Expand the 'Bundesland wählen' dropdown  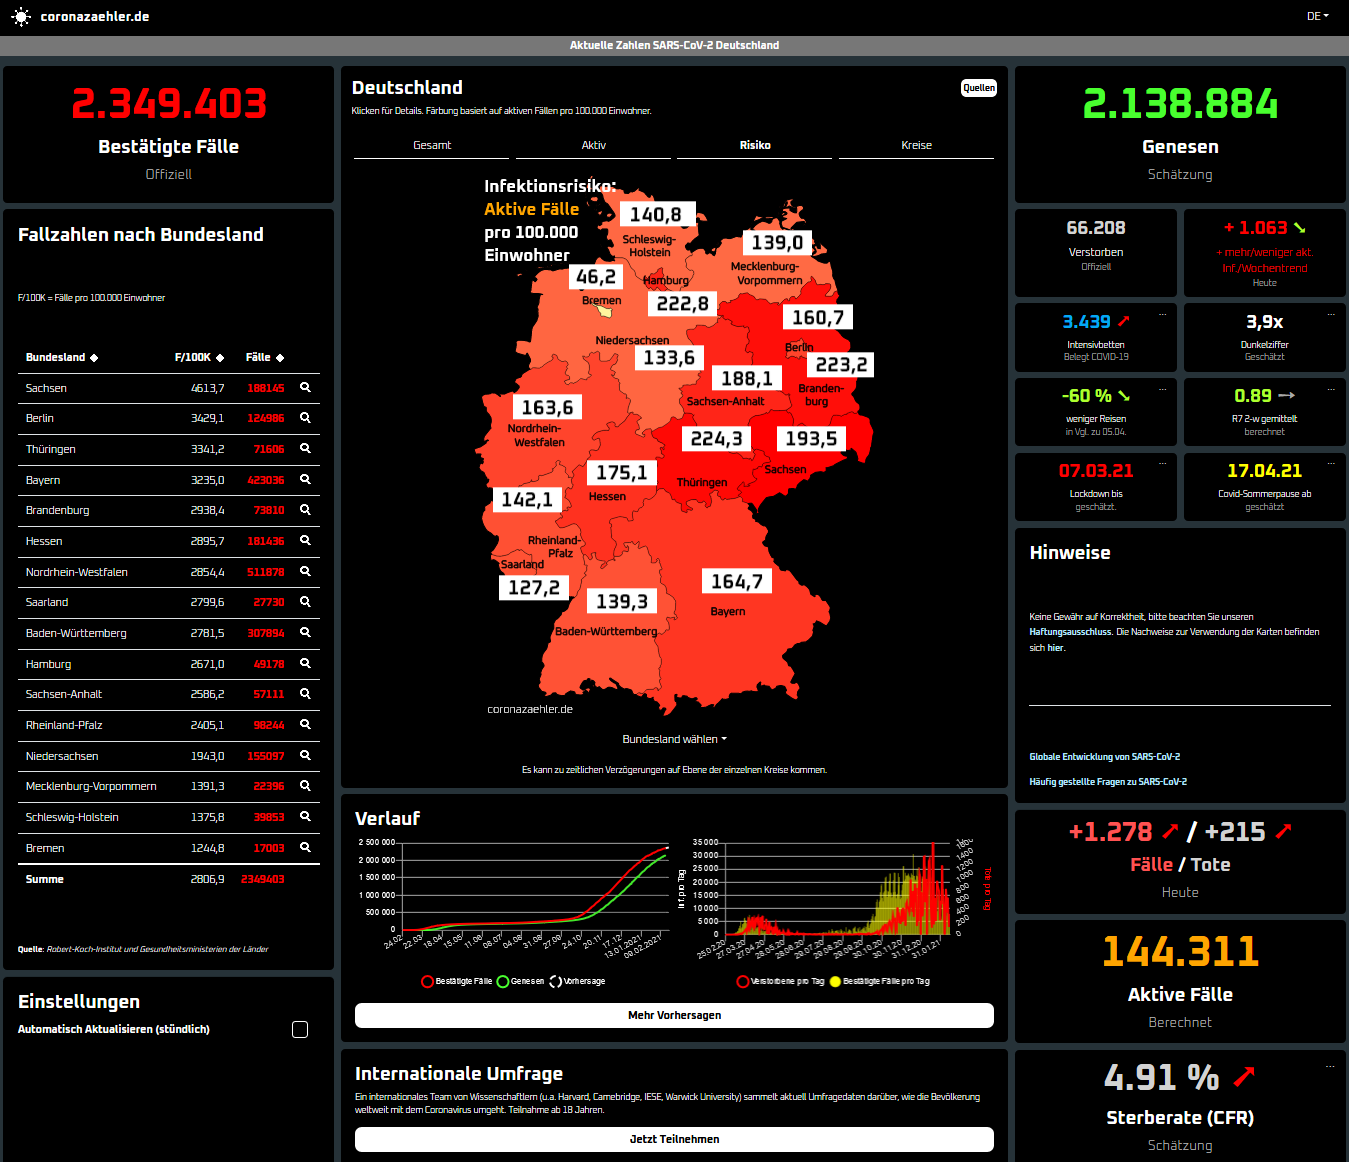click(674, 739)
